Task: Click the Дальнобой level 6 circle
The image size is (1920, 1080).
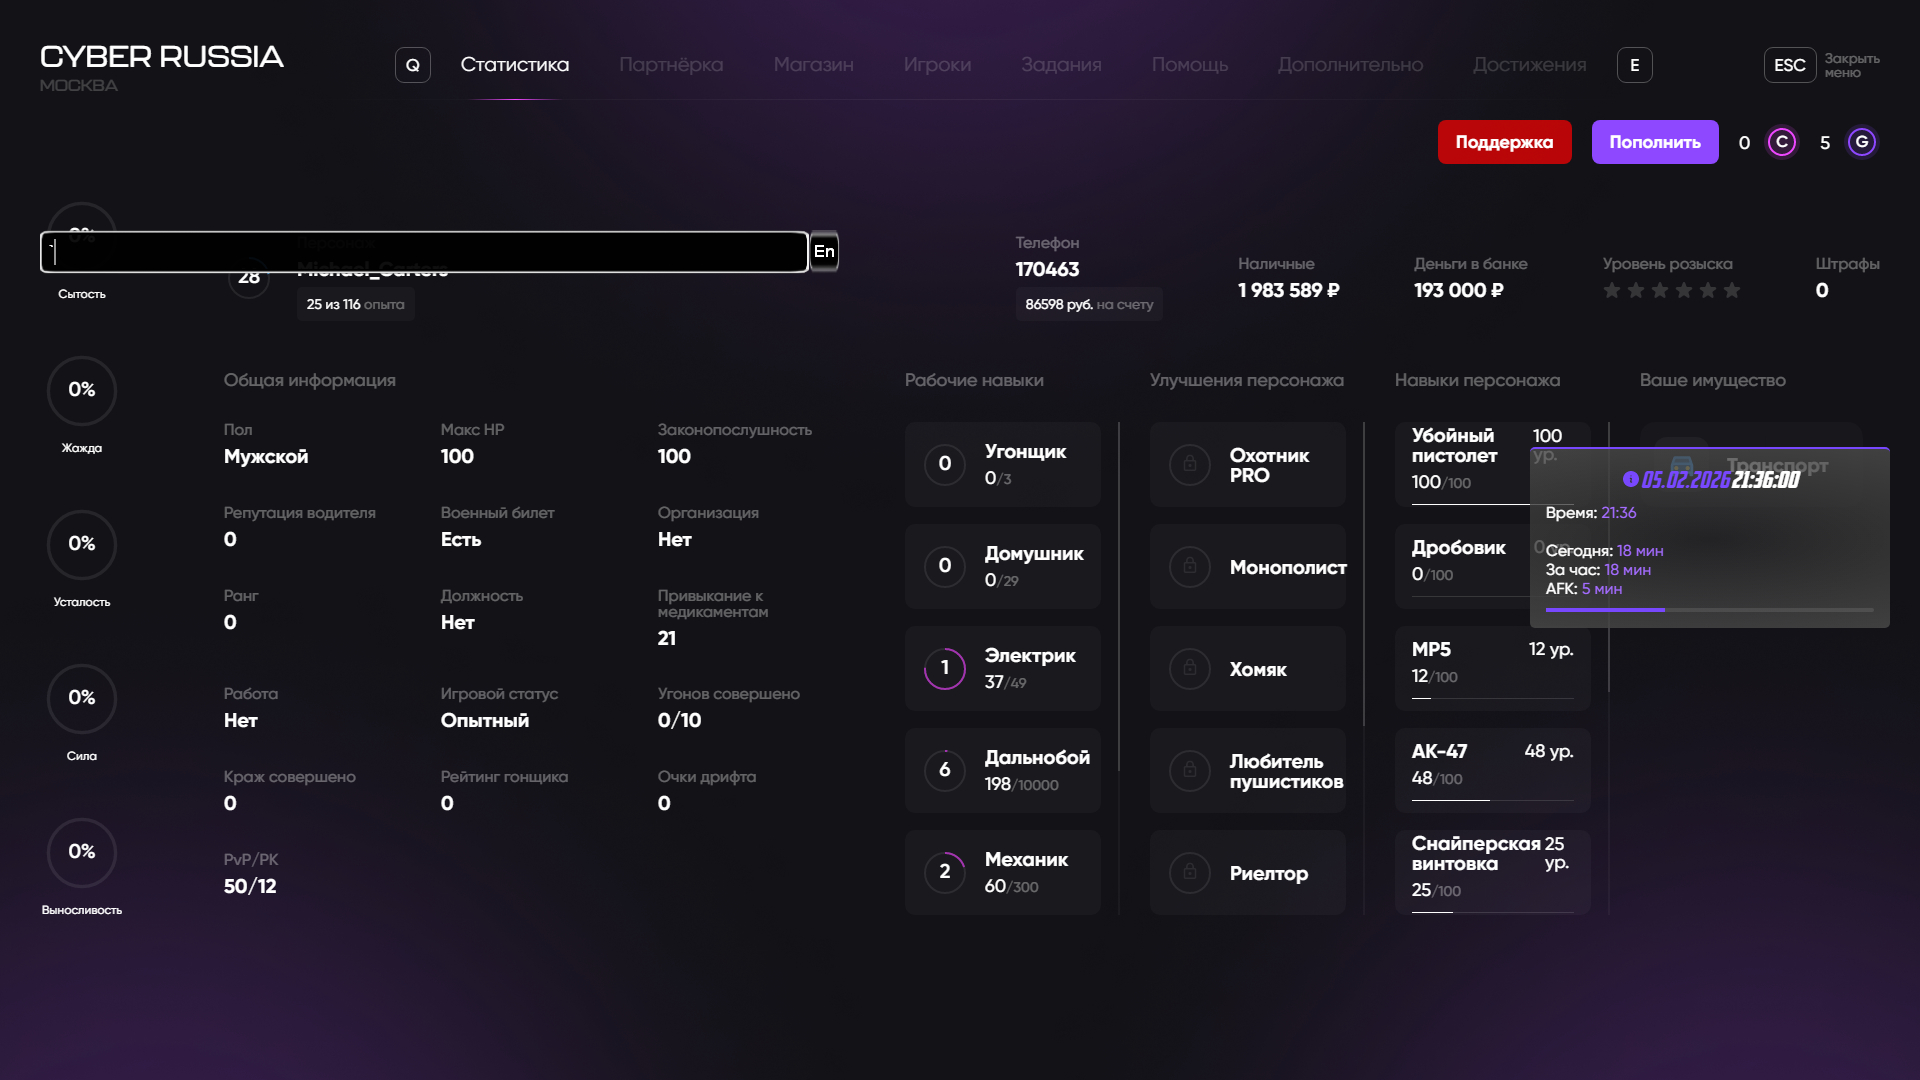Action: 944,771
